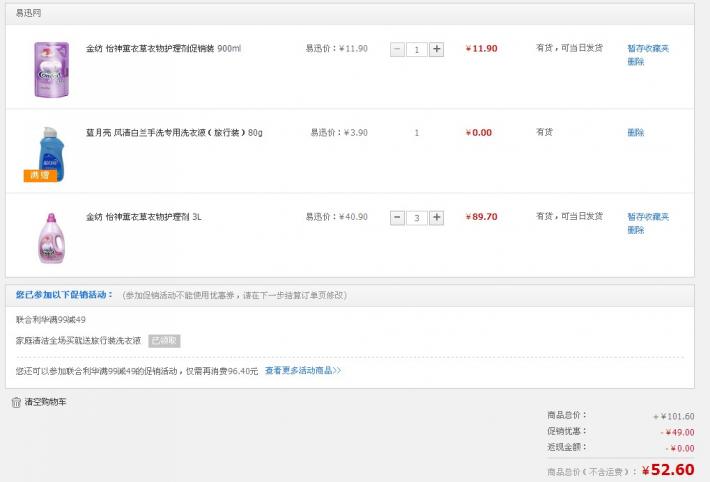Delete the 金纺 900ml item from cart
This screenshot has width=710, height=482.
pyautogui.click(x=635, y=62)
